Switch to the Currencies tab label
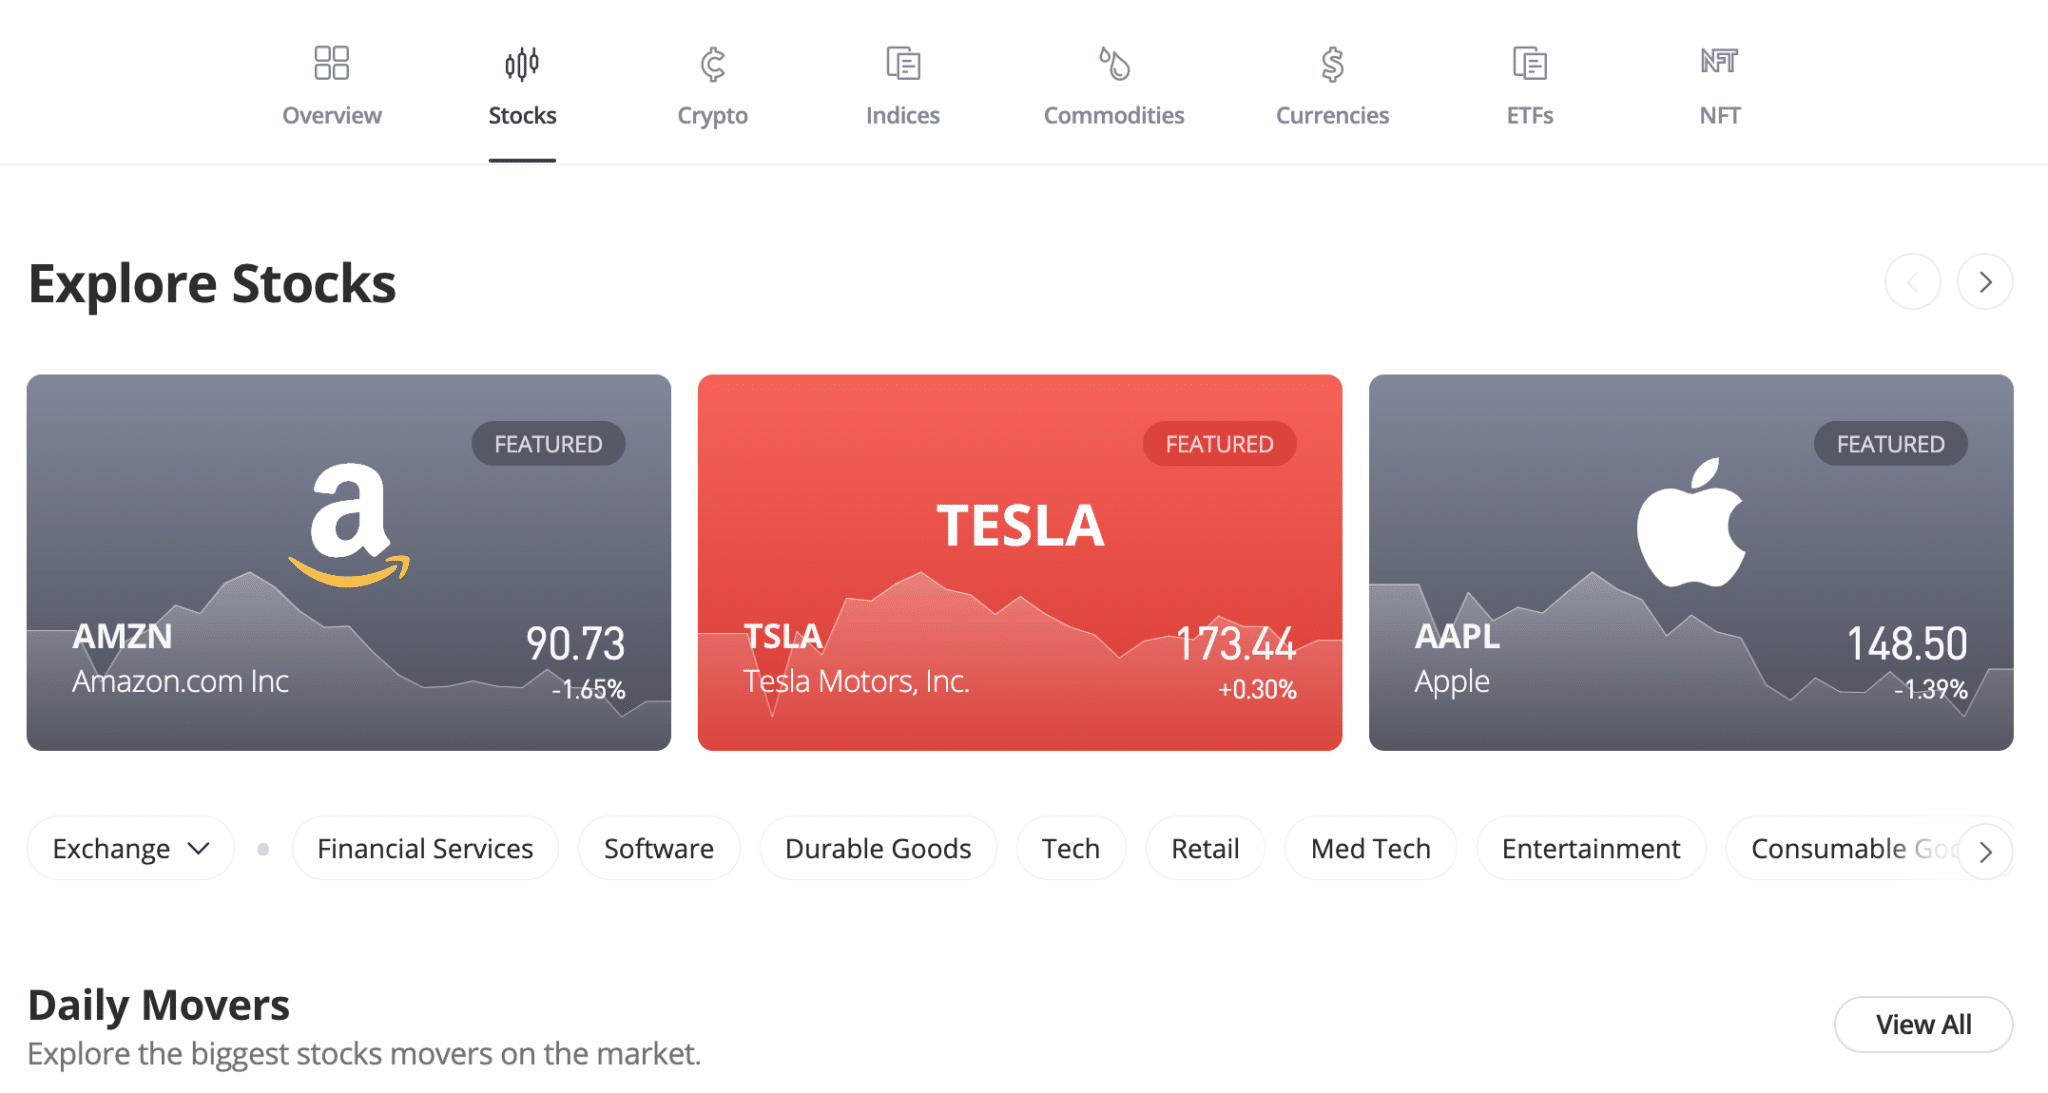 (x=1332, y=116)
